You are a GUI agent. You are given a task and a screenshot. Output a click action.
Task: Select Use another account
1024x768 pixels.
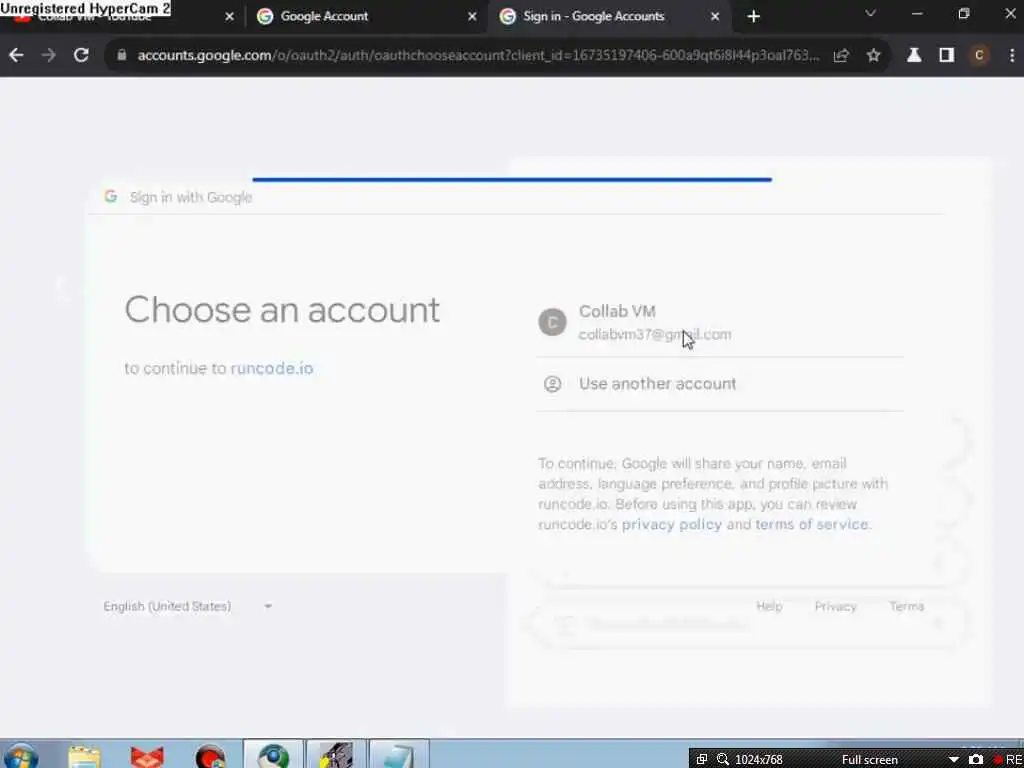(720, 384)
